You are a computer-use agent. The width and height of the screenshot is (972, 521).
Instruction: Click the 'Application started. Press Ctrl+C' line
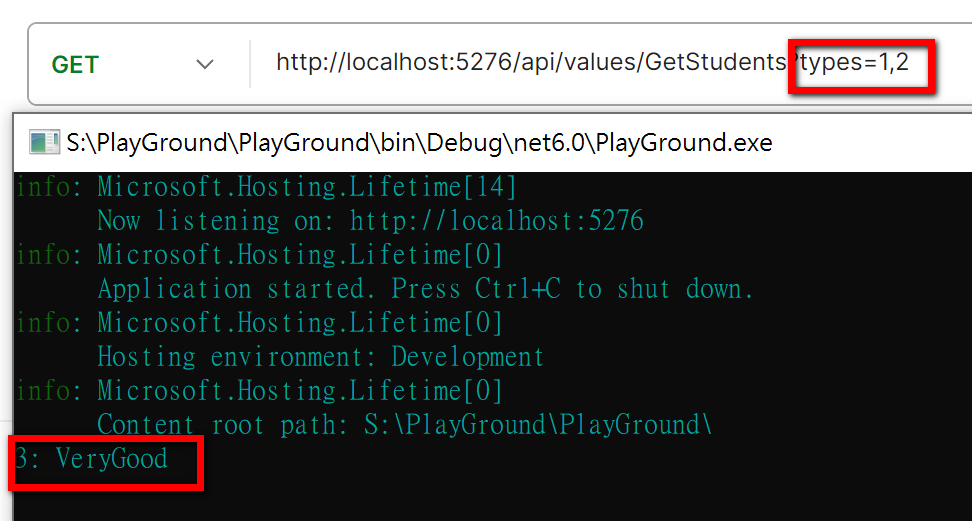tap(425, 289)
